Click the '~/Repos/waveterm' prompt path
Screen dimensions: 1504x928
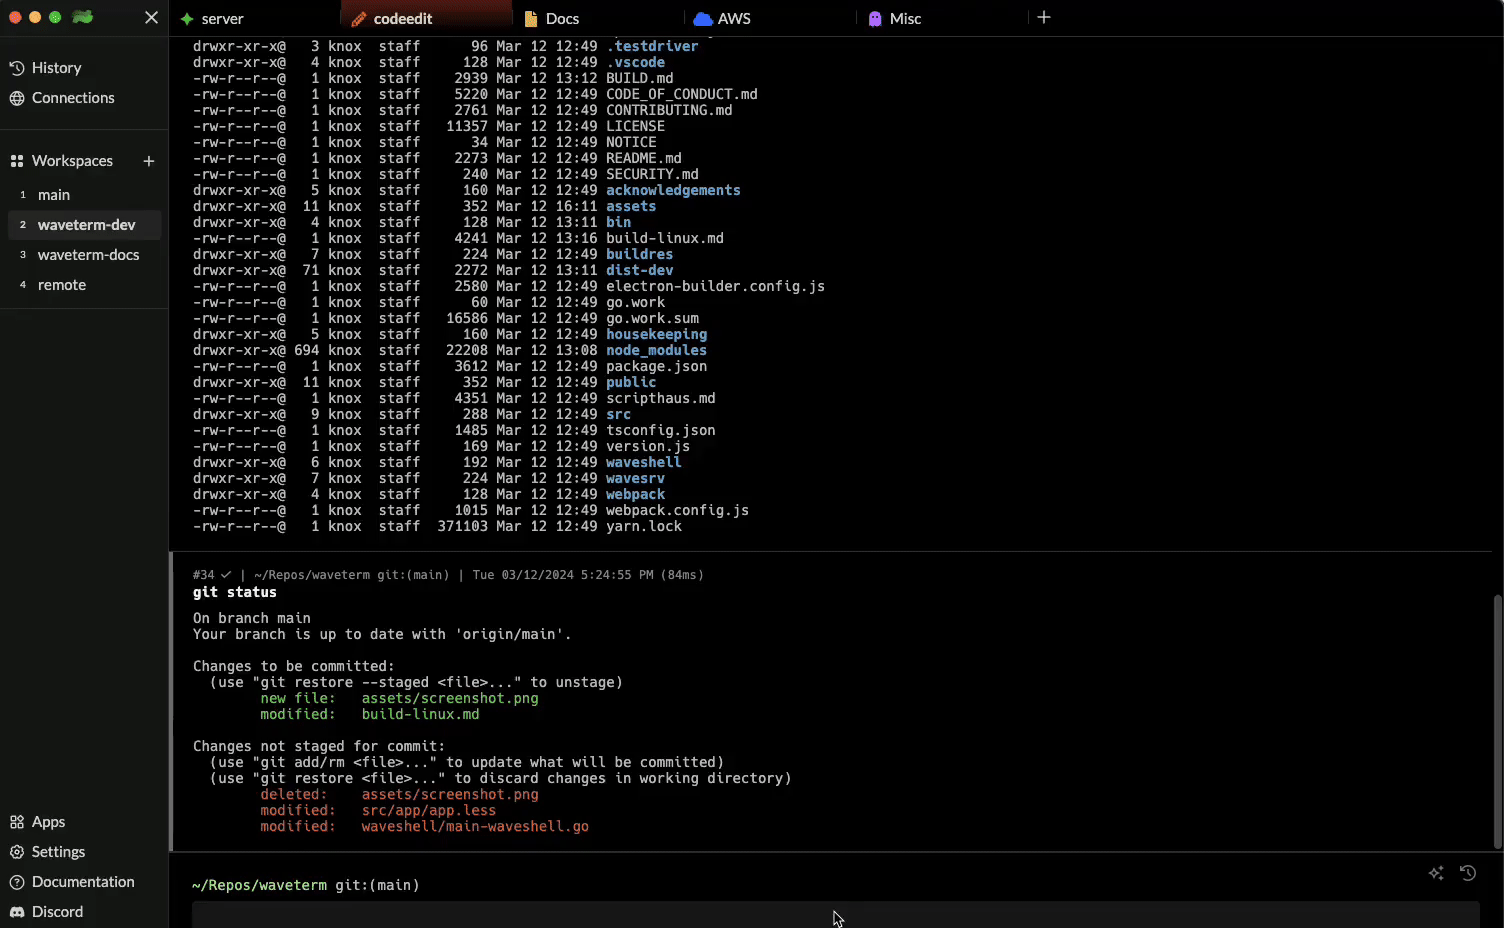pyautogui.click(x=260, y=885)
